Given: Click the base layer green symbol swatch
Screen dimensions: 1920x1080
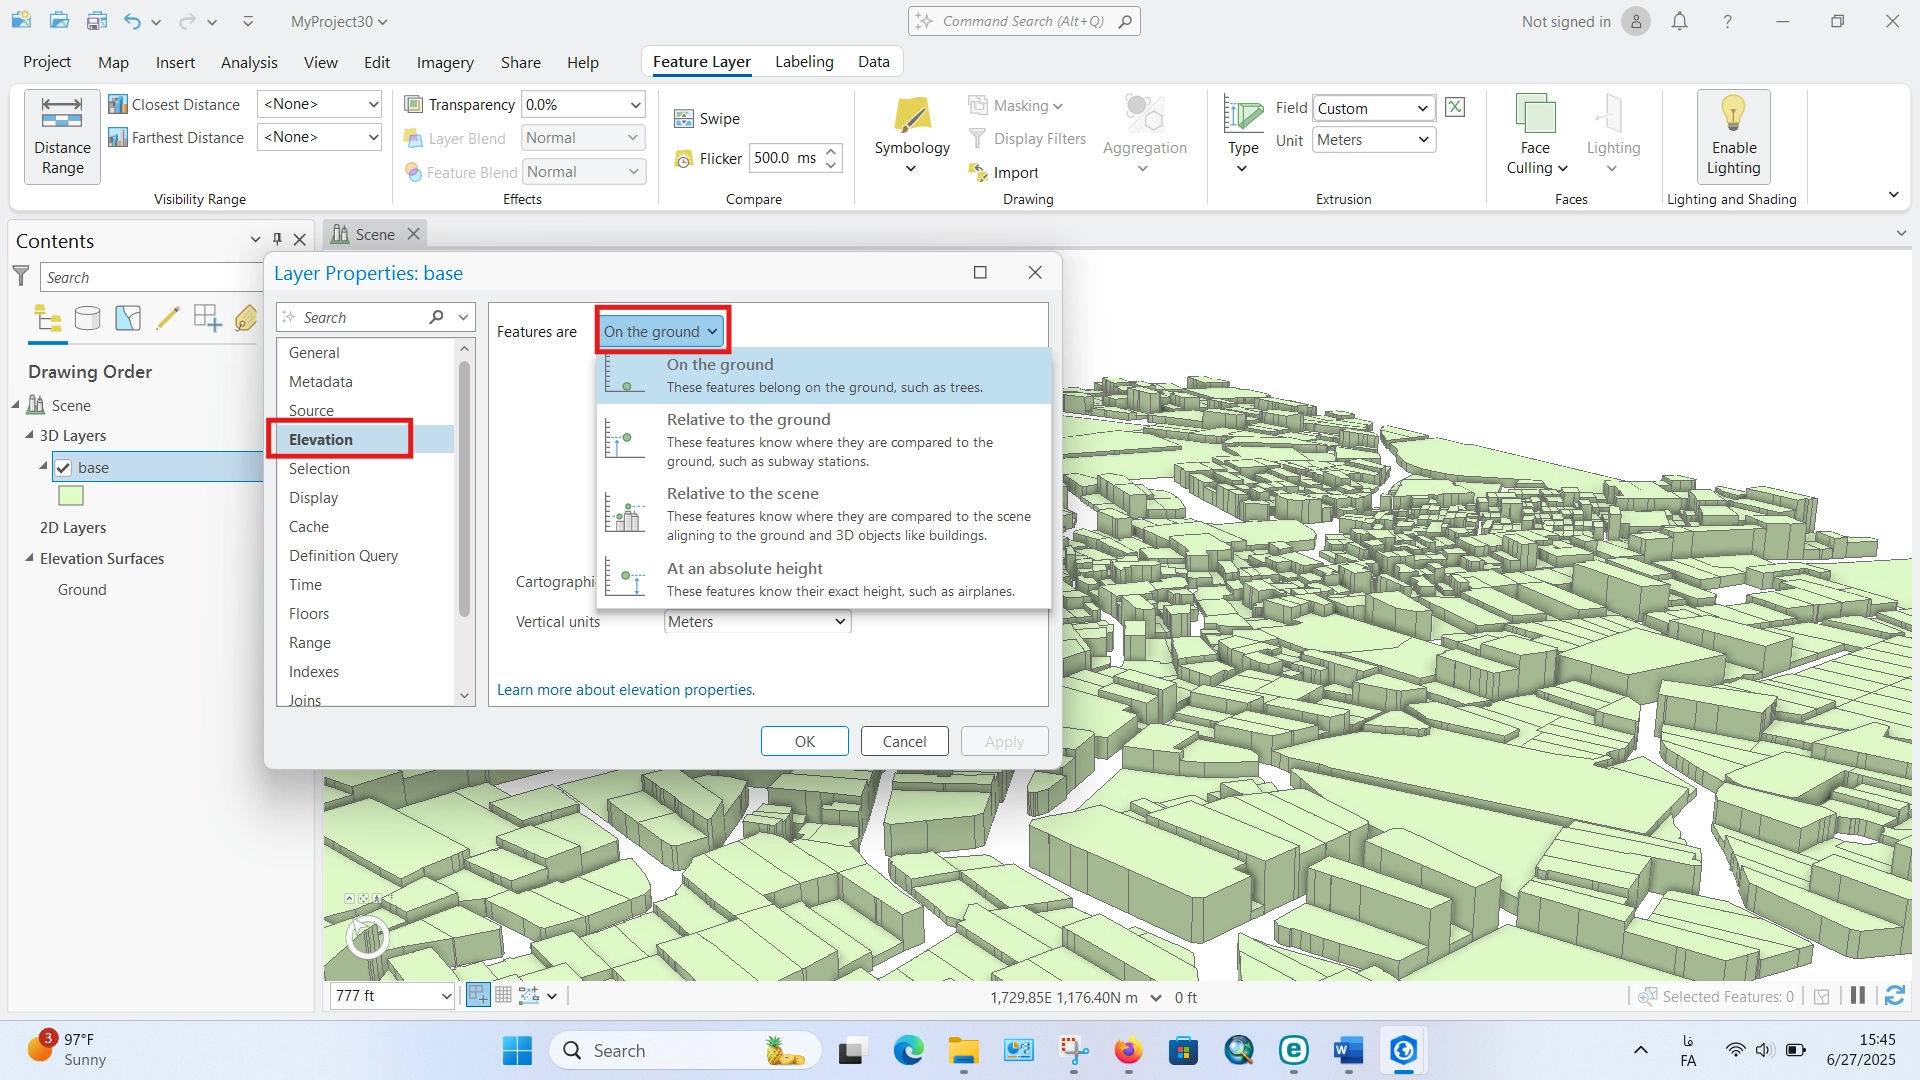Looking at the screenshot, I should pyautogui.click(x=71, y=496).
